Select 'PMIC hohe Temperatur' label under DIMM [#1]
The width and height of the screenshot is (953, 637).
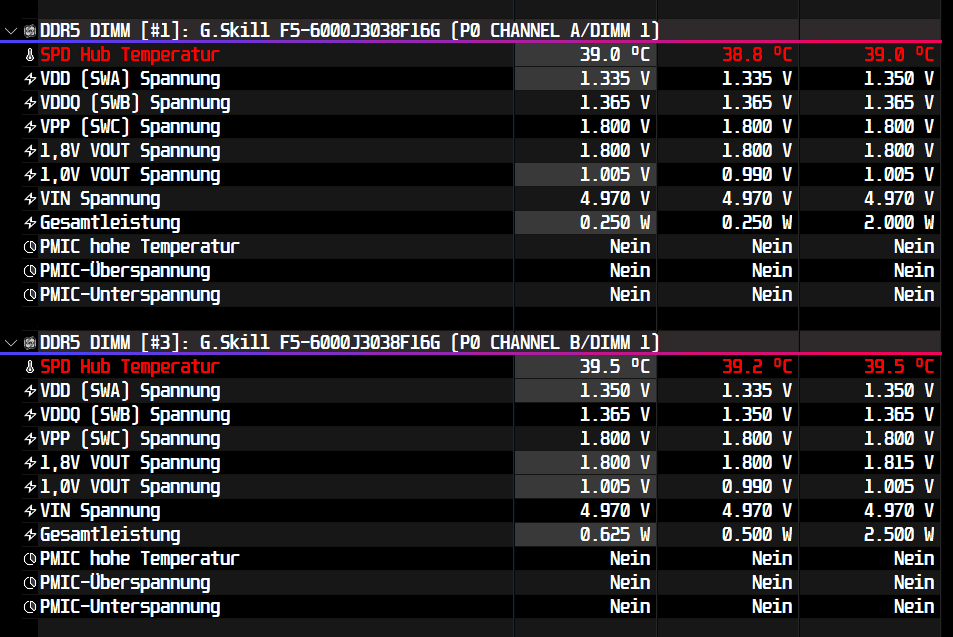coord(140,247)
